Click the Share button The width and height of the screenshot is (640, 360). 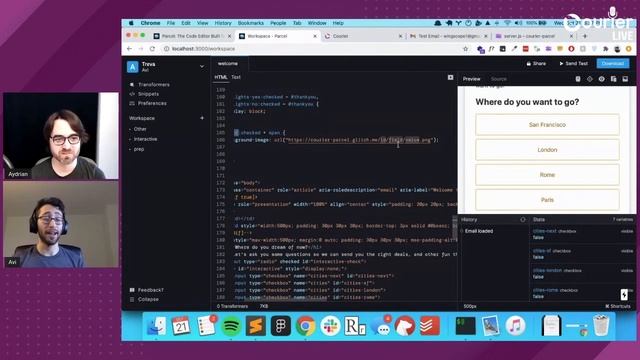[536, 64]
